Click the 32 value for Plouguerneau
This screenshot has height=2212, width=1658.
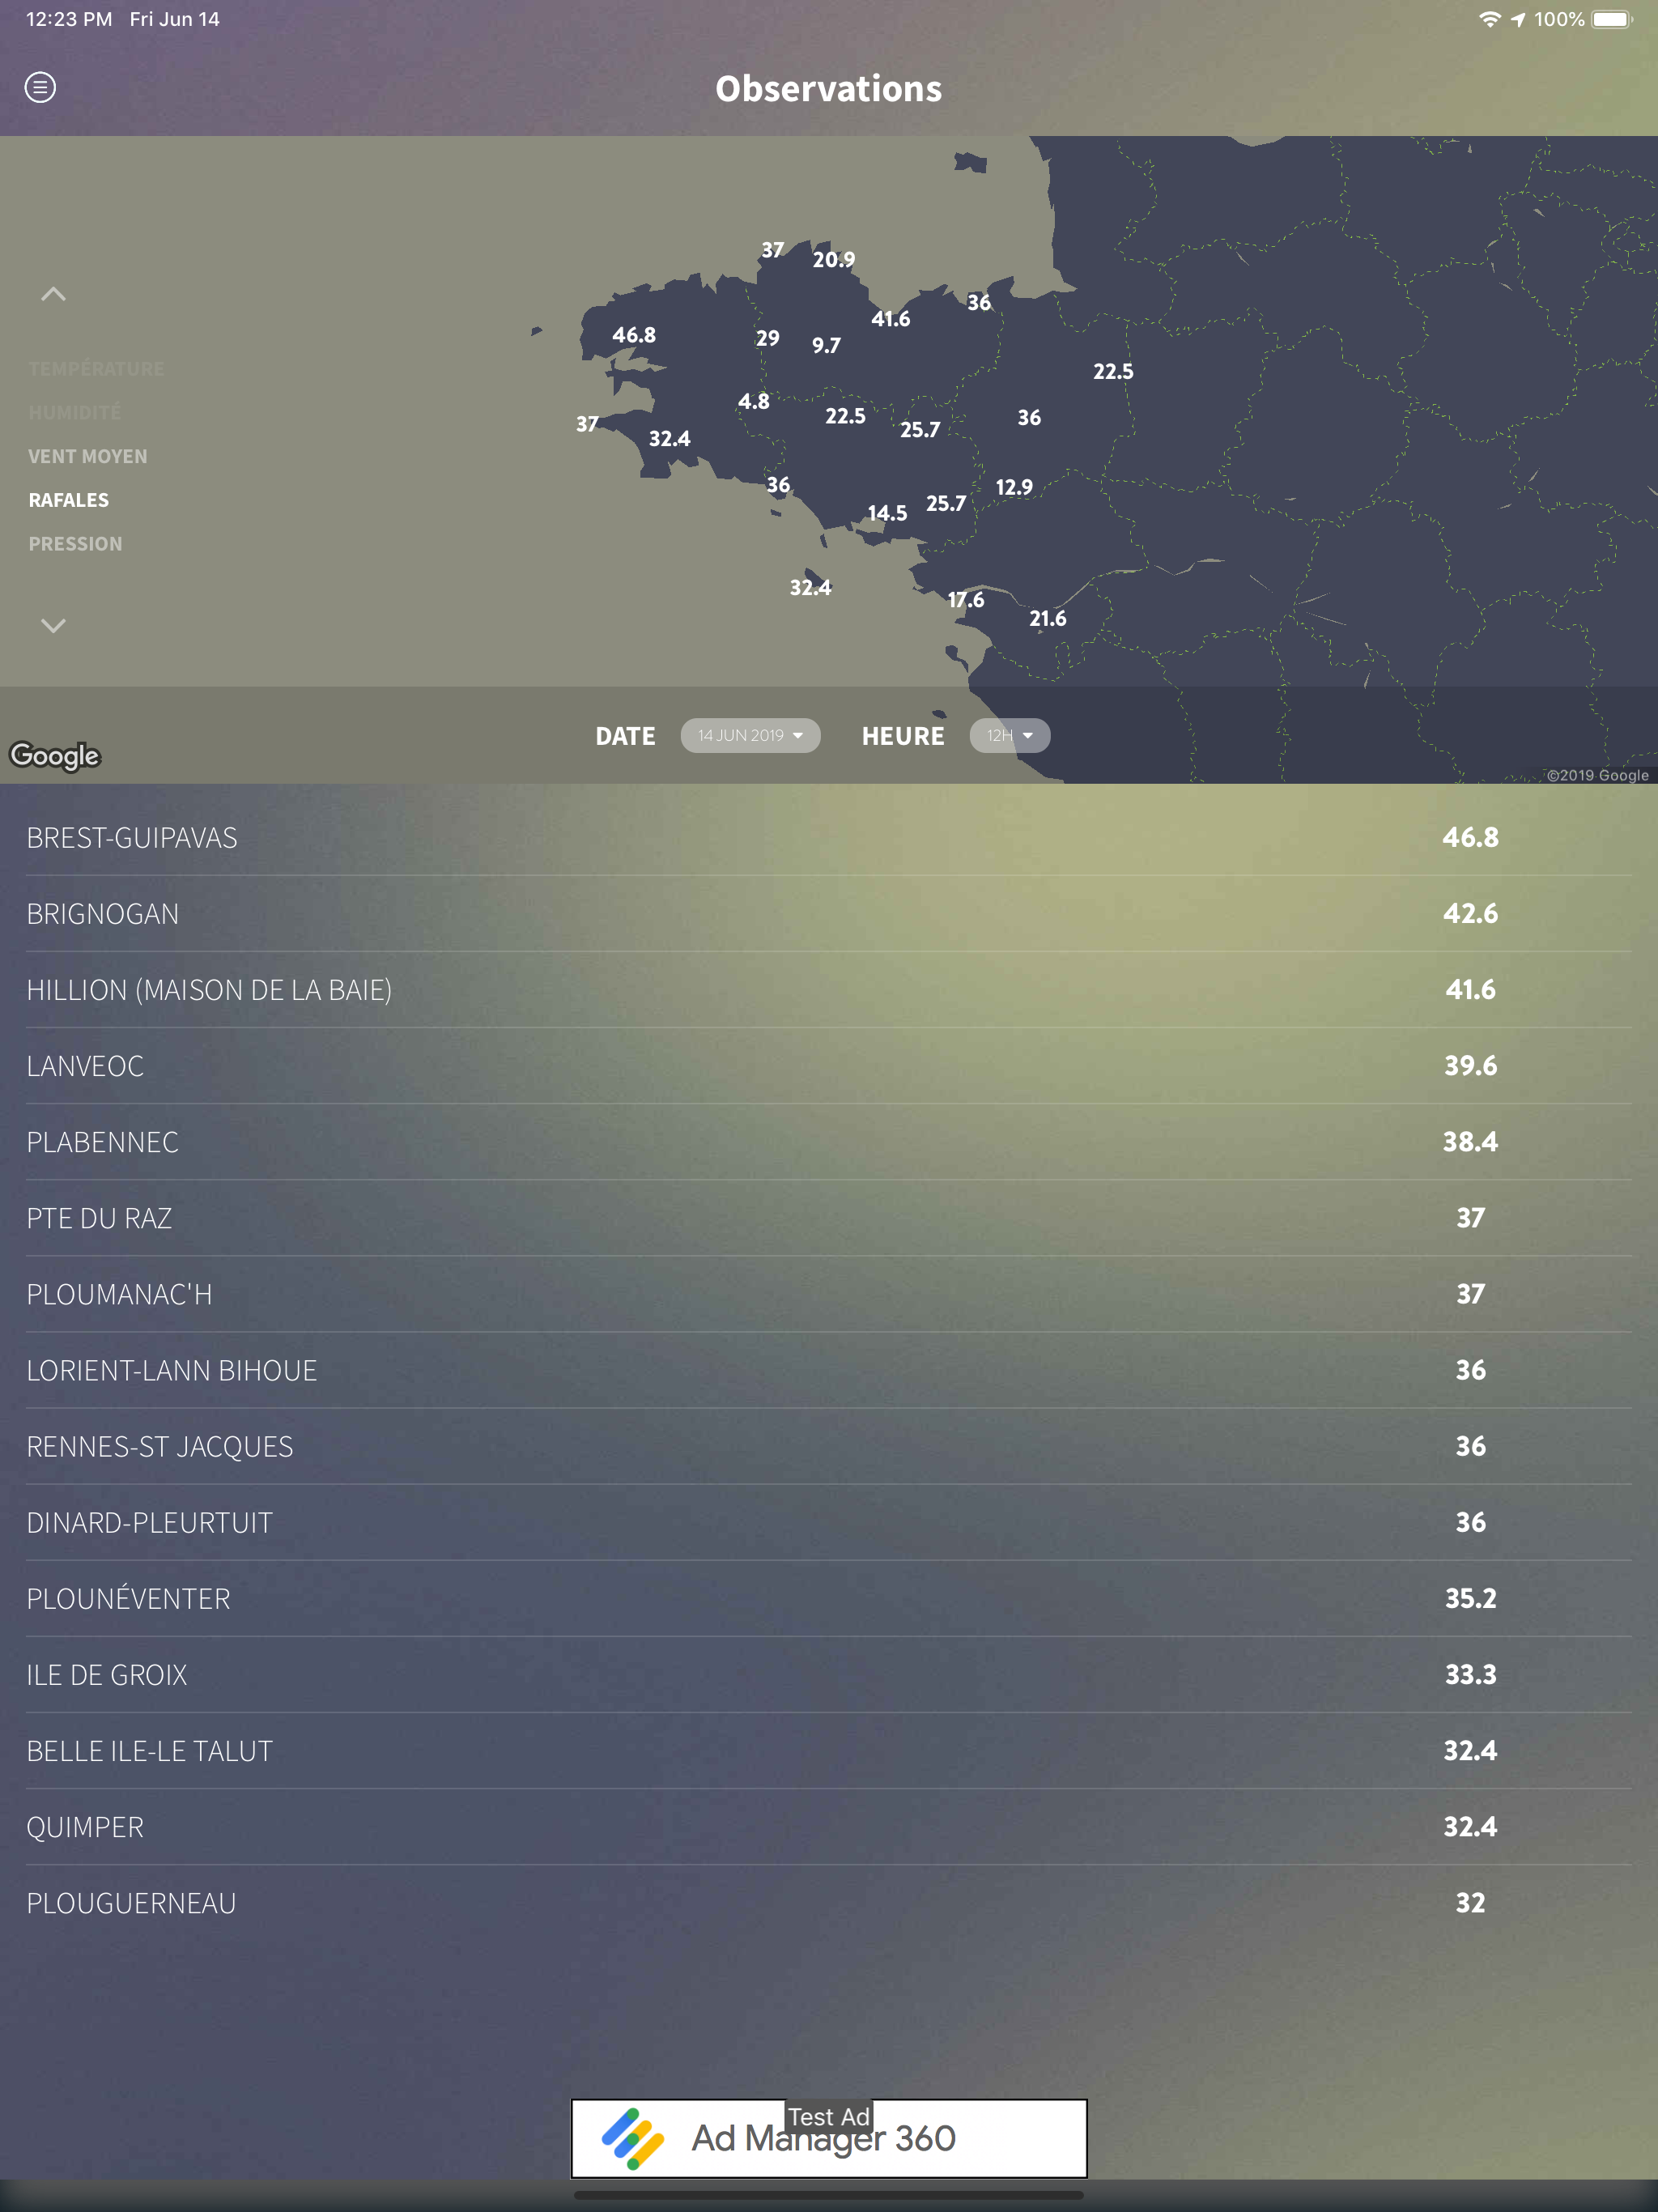coord(1470,1902)
